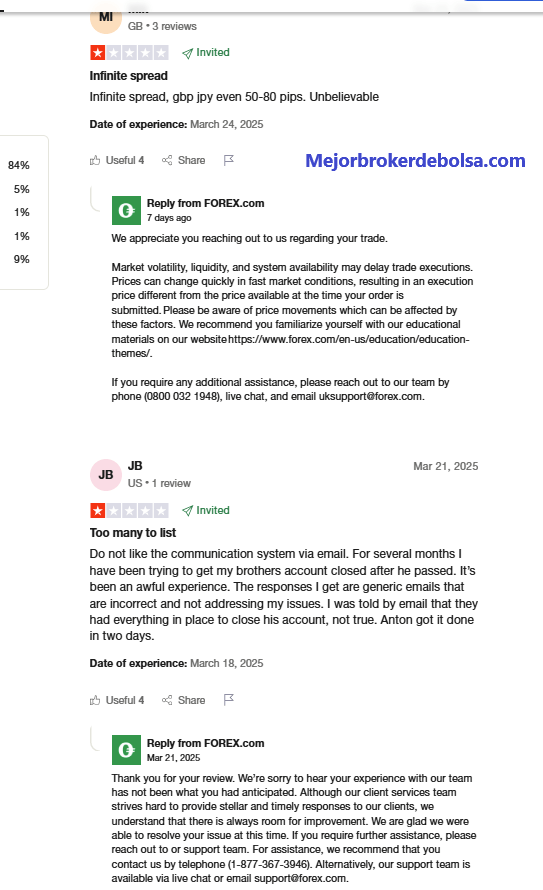Click Invited badge on JB's review
This screenshot has width=543, height=890.
[x=205, y=510]
